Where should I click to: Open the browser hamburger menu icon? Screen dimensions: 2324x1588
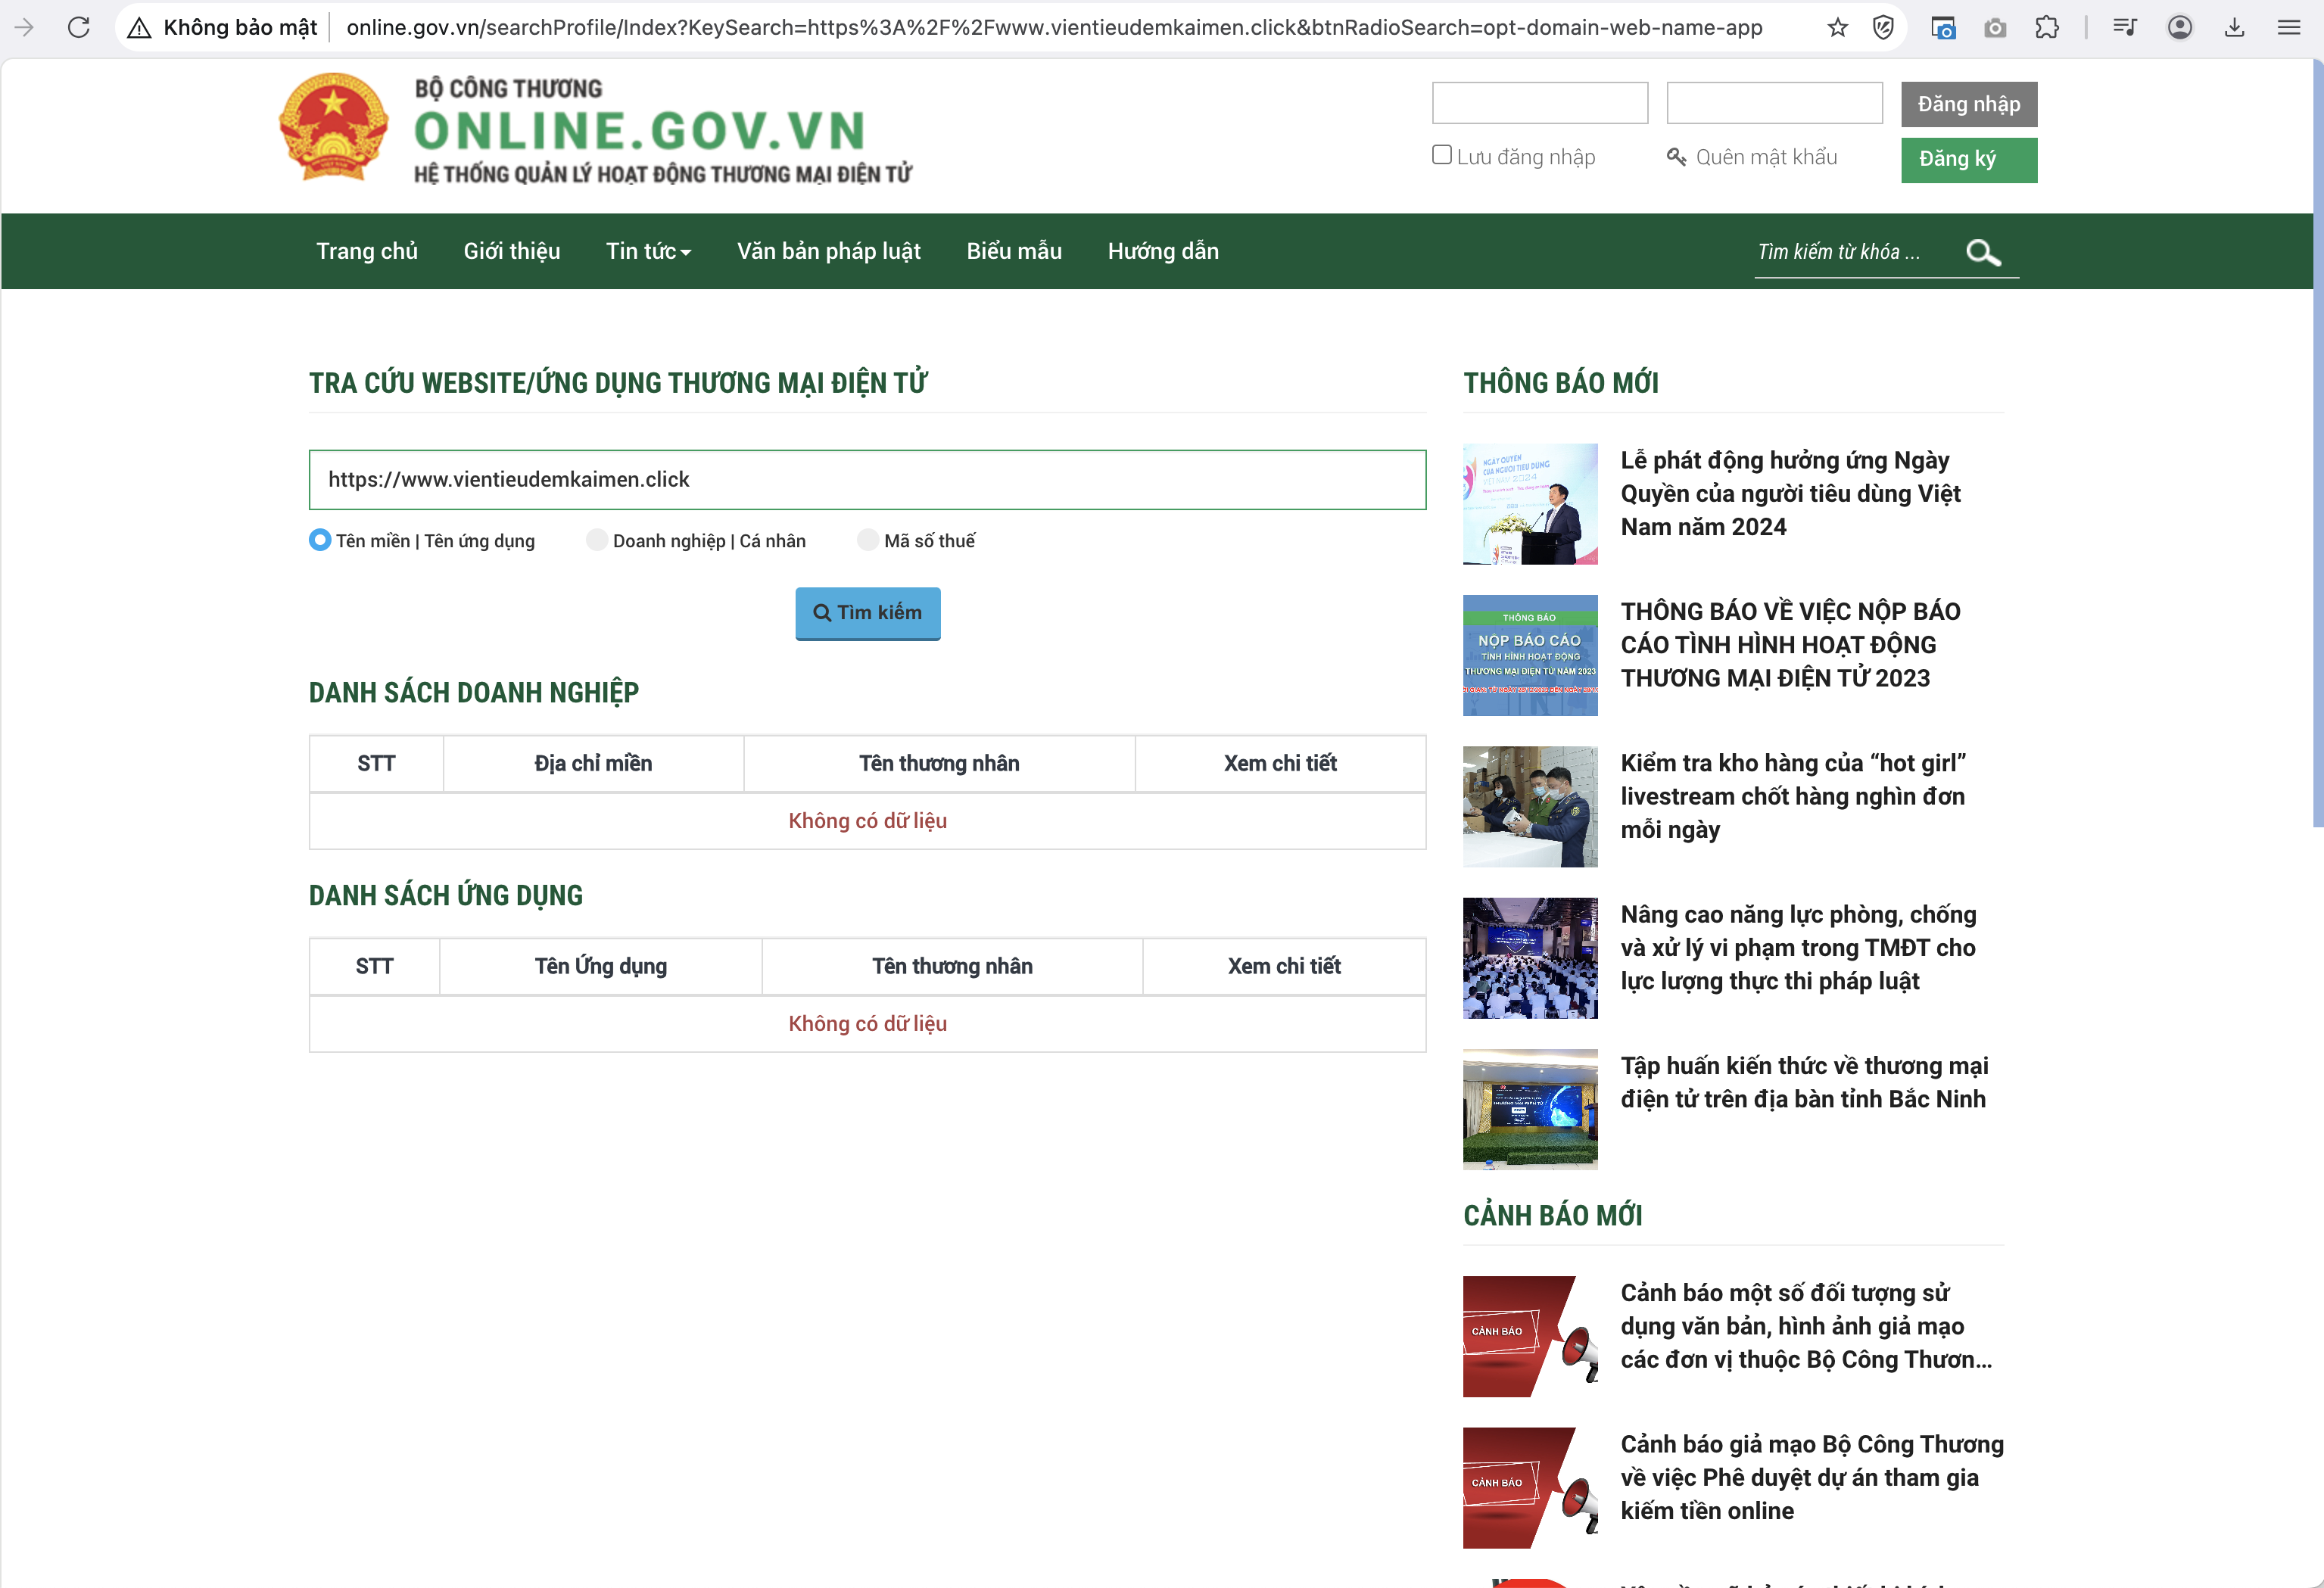[x=2288, y=27]
